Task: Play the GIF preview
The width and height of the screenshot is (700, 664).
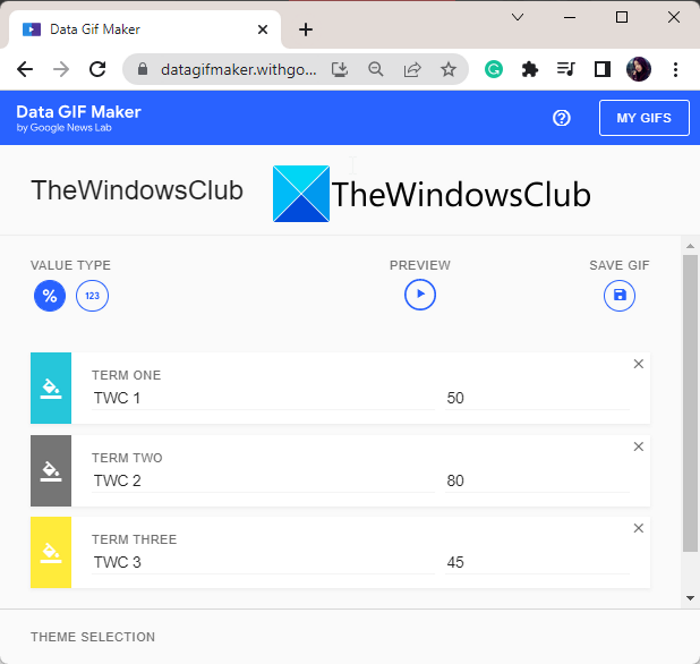Action: point(420,294)
